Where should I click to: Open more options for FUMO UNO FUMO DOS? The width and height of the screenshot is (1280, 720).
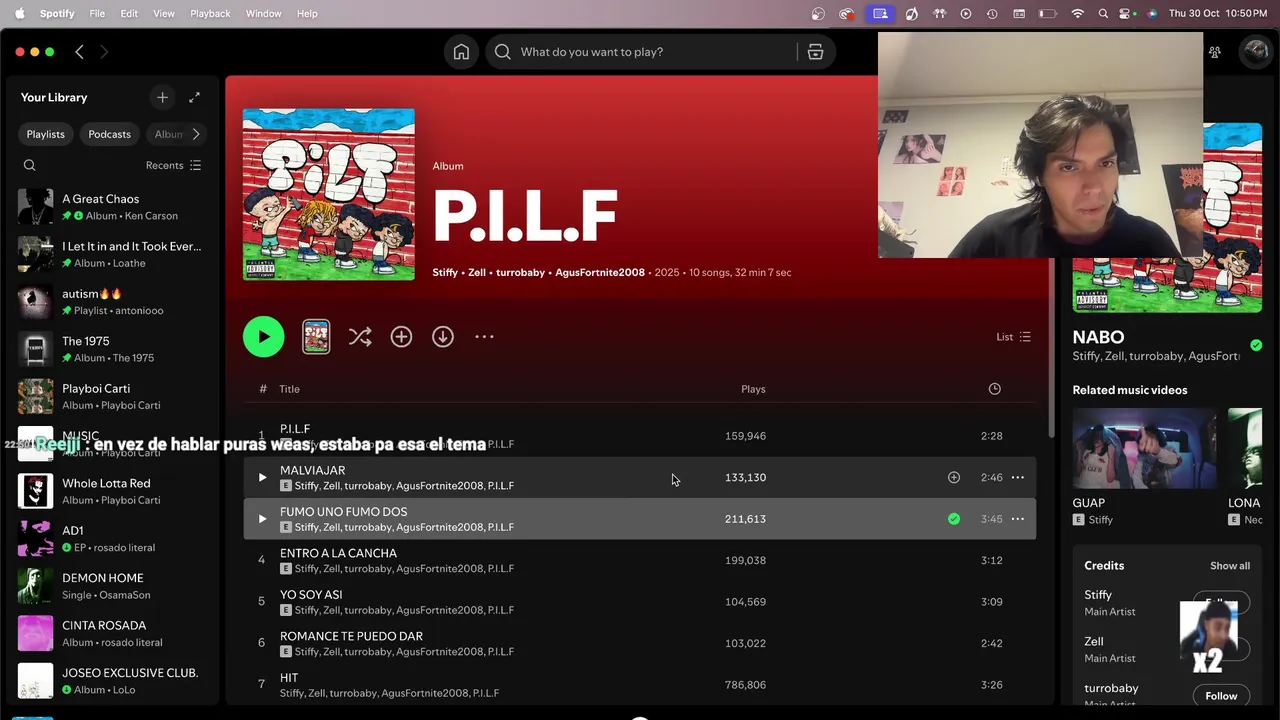pos(1017,519)
